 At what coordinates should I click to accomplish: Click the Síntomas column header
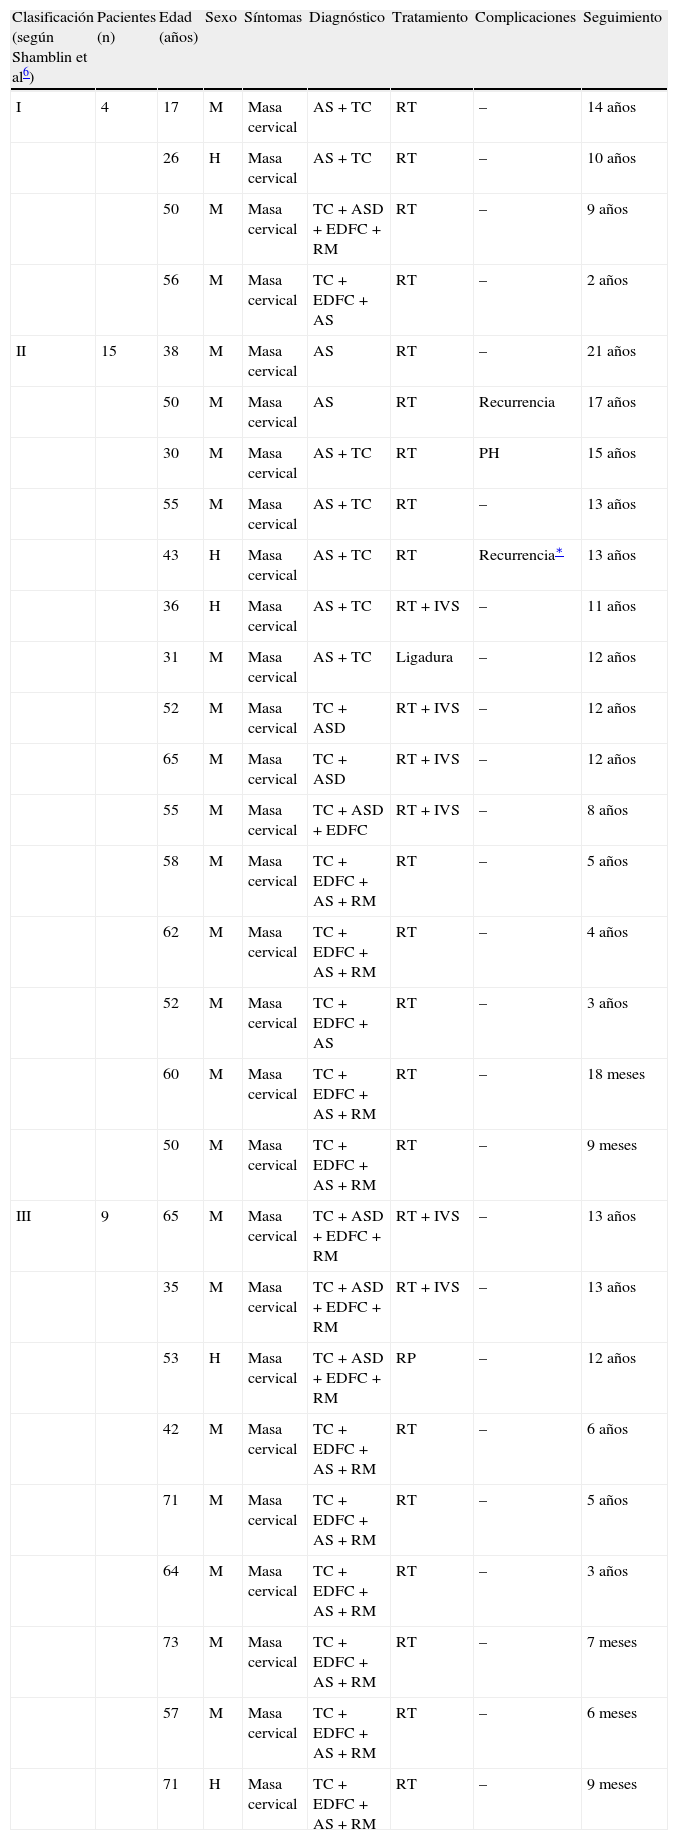point(272,18)
